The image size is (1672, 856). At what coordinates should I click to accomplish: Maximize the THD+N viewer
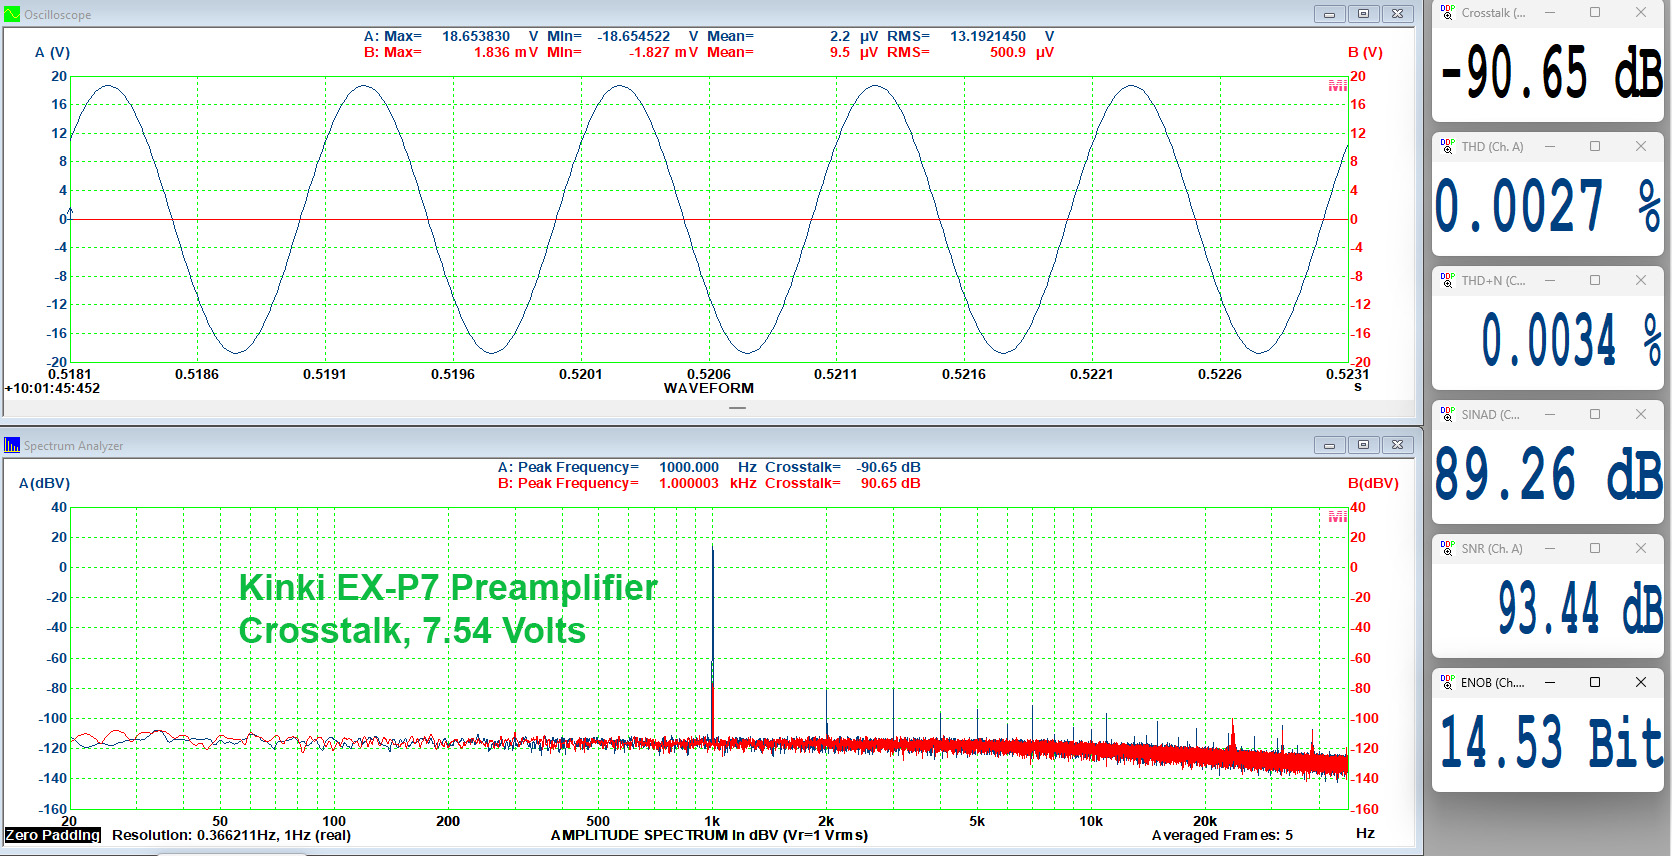click(x=1595, y=280)
